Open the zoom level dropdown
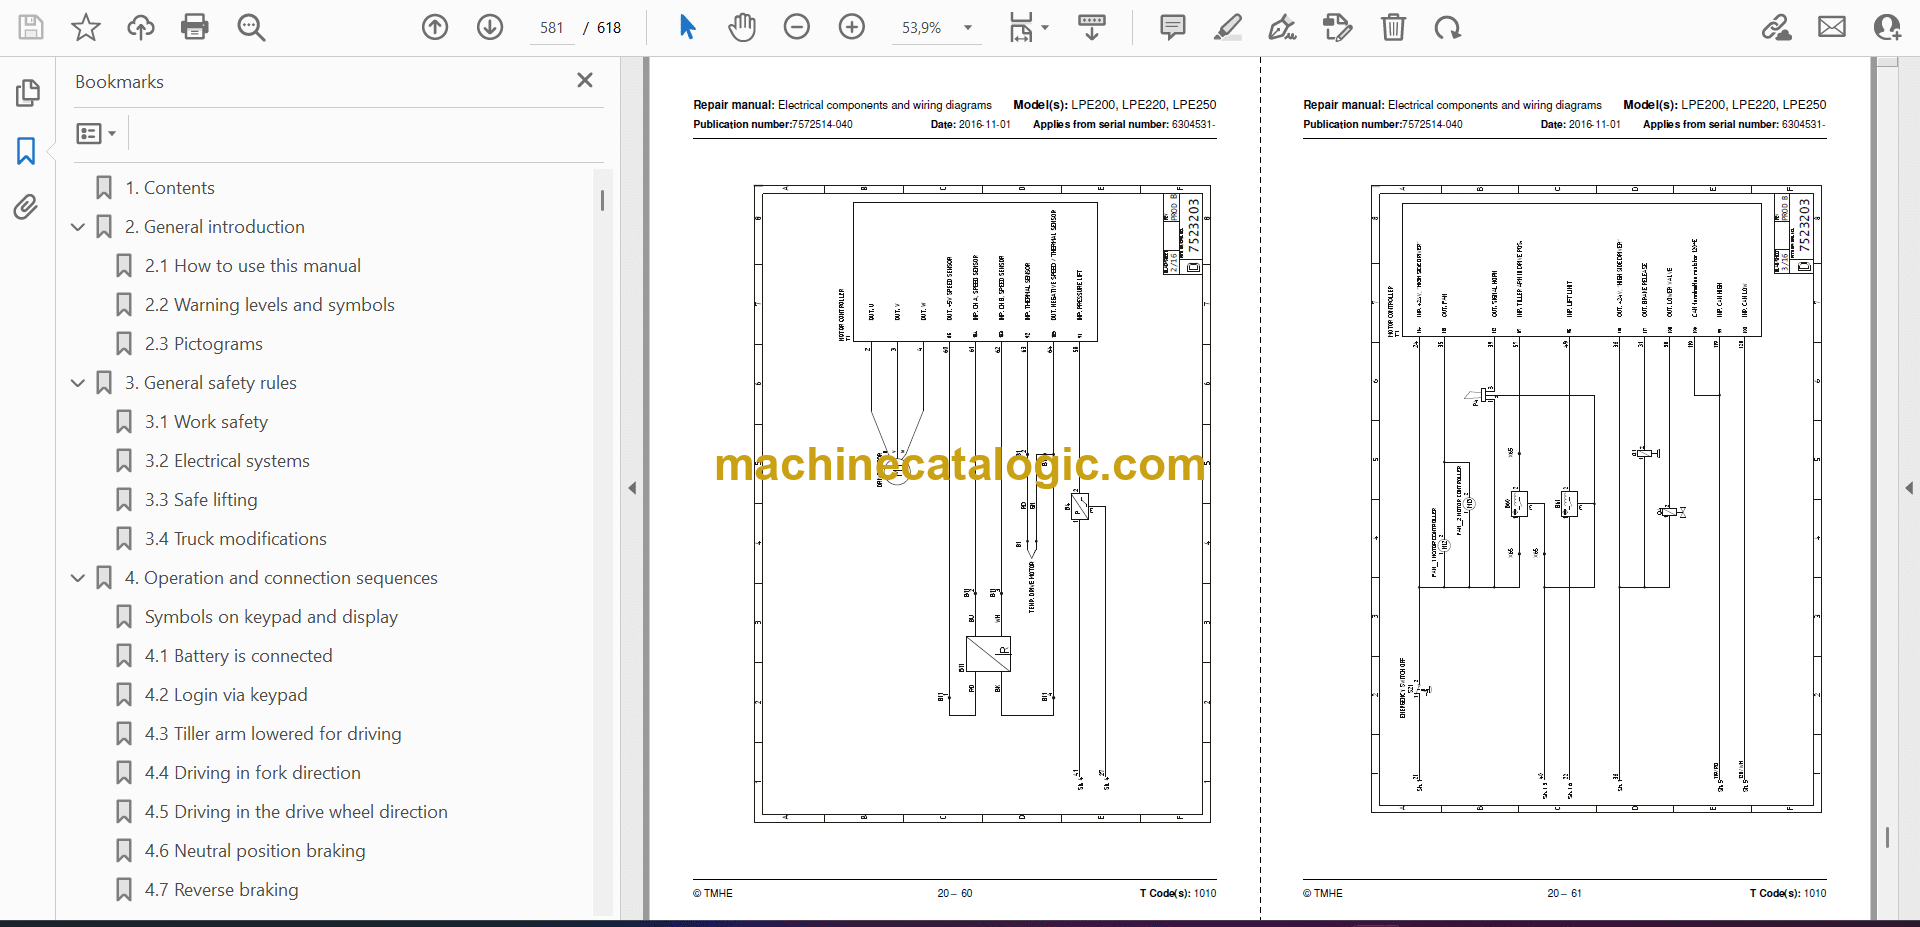This screenshot has height=927, width=1920. click(968, 28)
